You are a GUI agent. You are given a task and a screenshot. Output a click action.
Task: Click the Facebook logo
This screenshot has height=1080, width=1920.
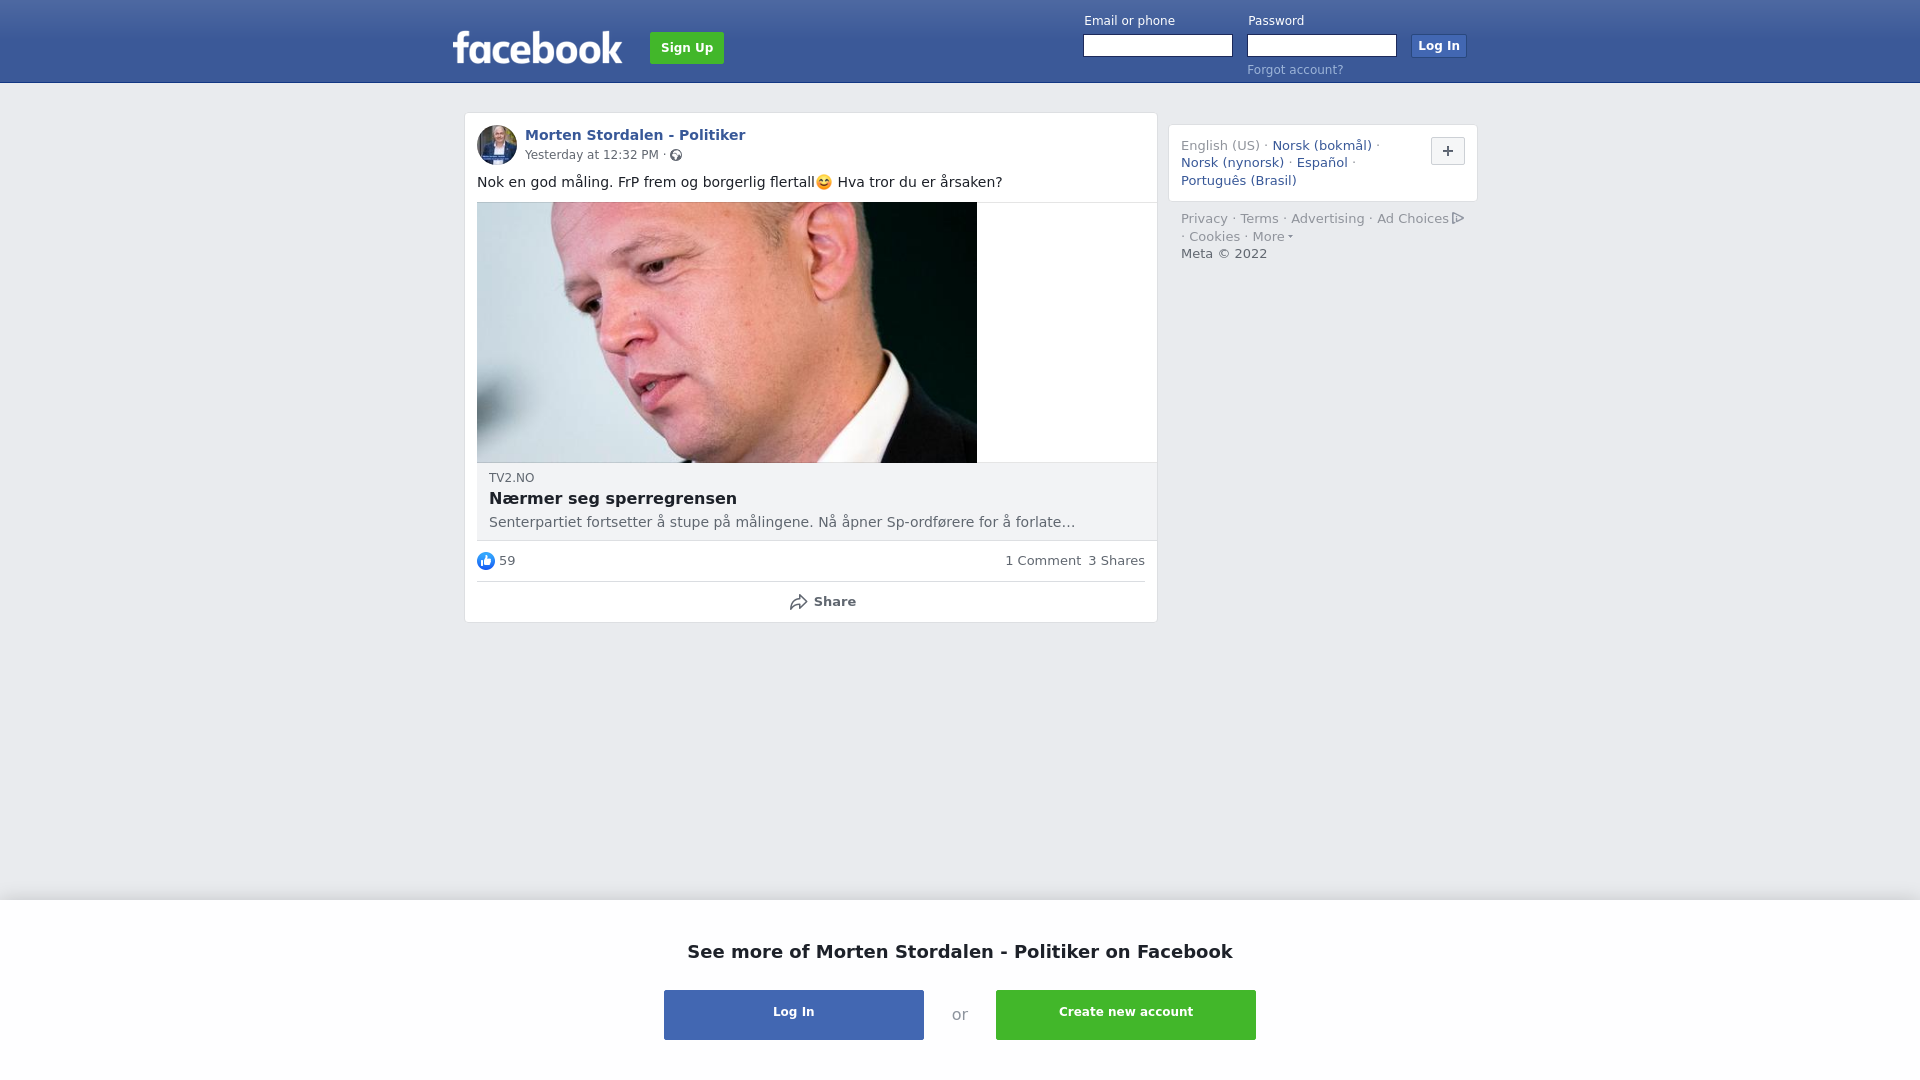click(537, 47)
